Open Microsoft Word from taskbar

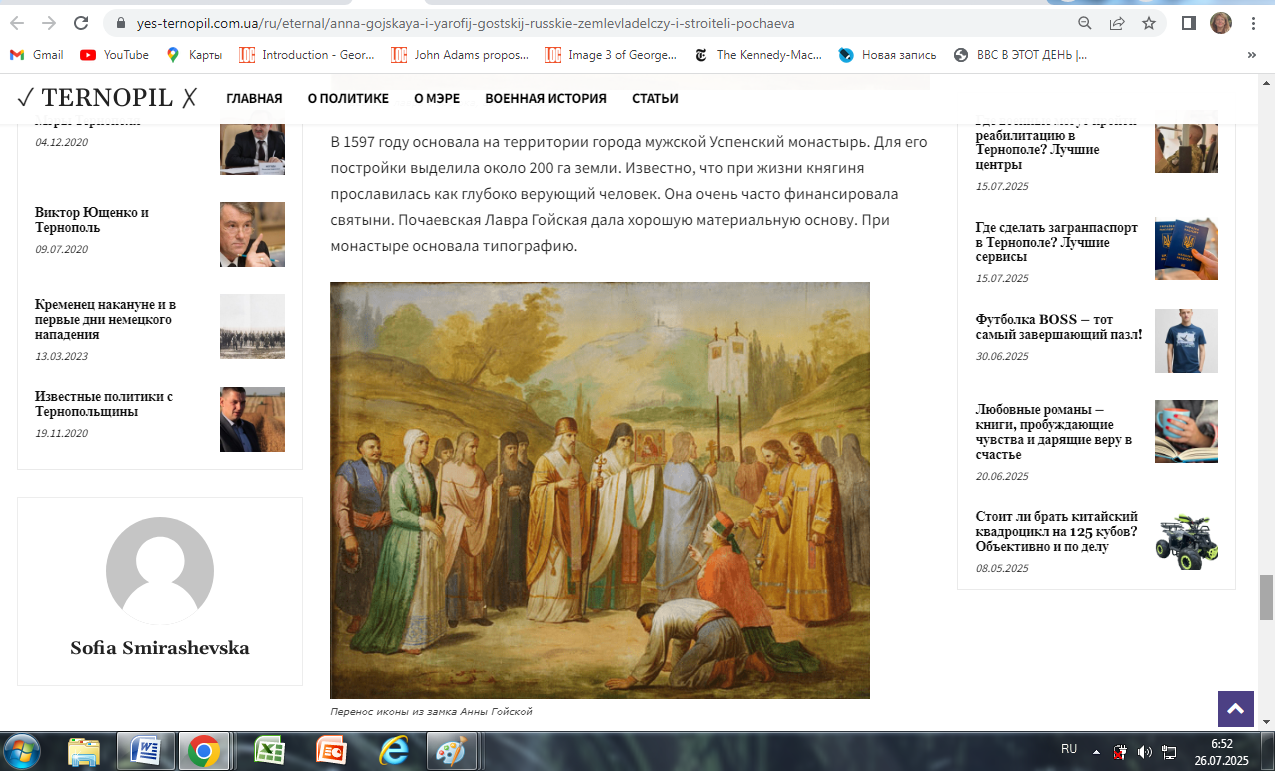click(146, 752)
